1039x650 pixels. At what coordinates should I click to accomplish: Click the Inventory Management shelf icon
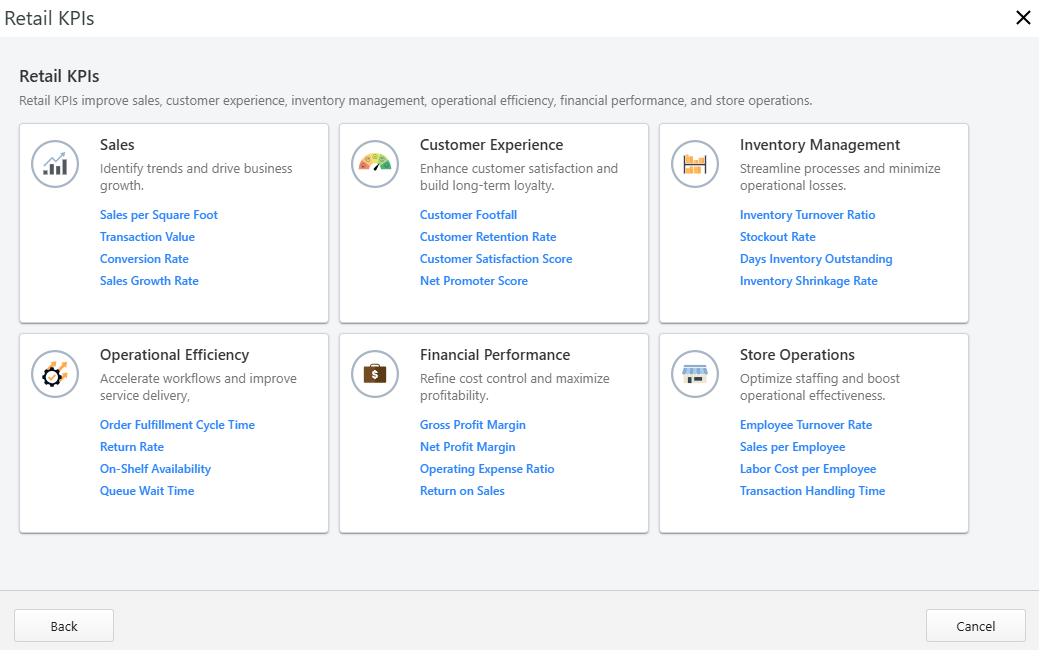click(x=695, y=164)
